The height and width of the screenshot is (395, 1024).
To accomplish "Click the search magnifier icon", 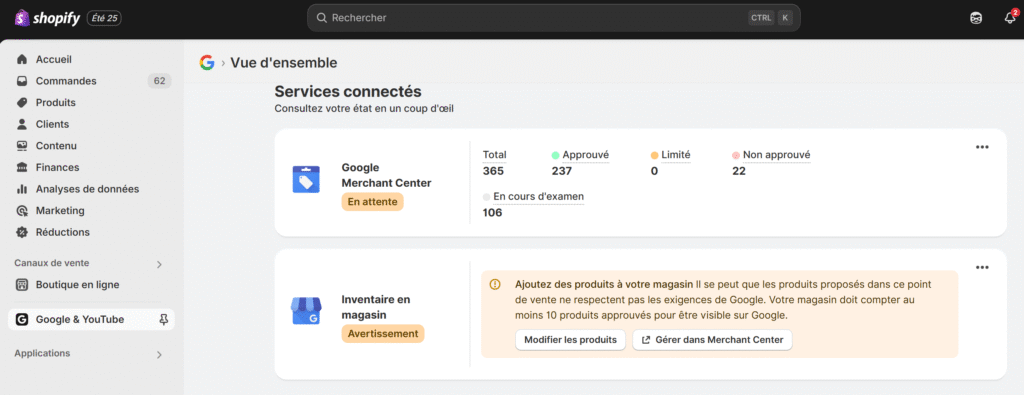I will (x=321, y=18).
